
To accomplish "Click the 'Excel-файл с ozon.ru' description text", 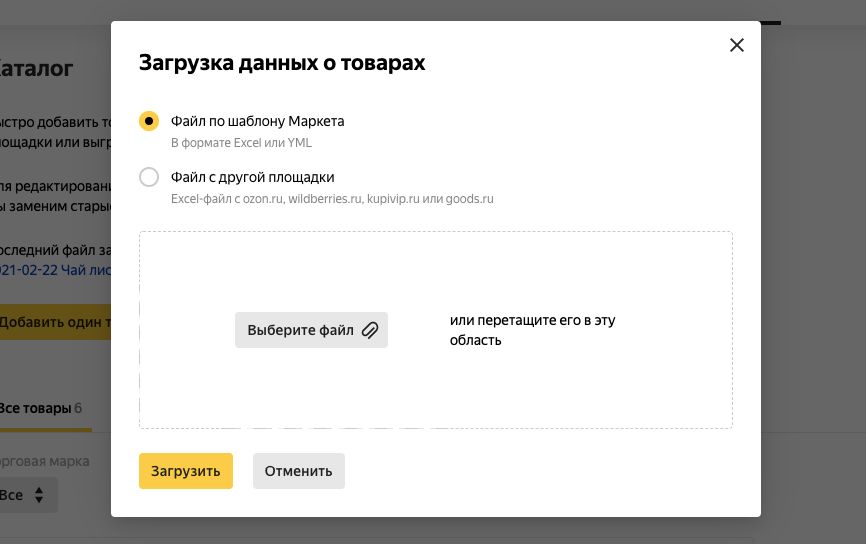I will 332,199.
